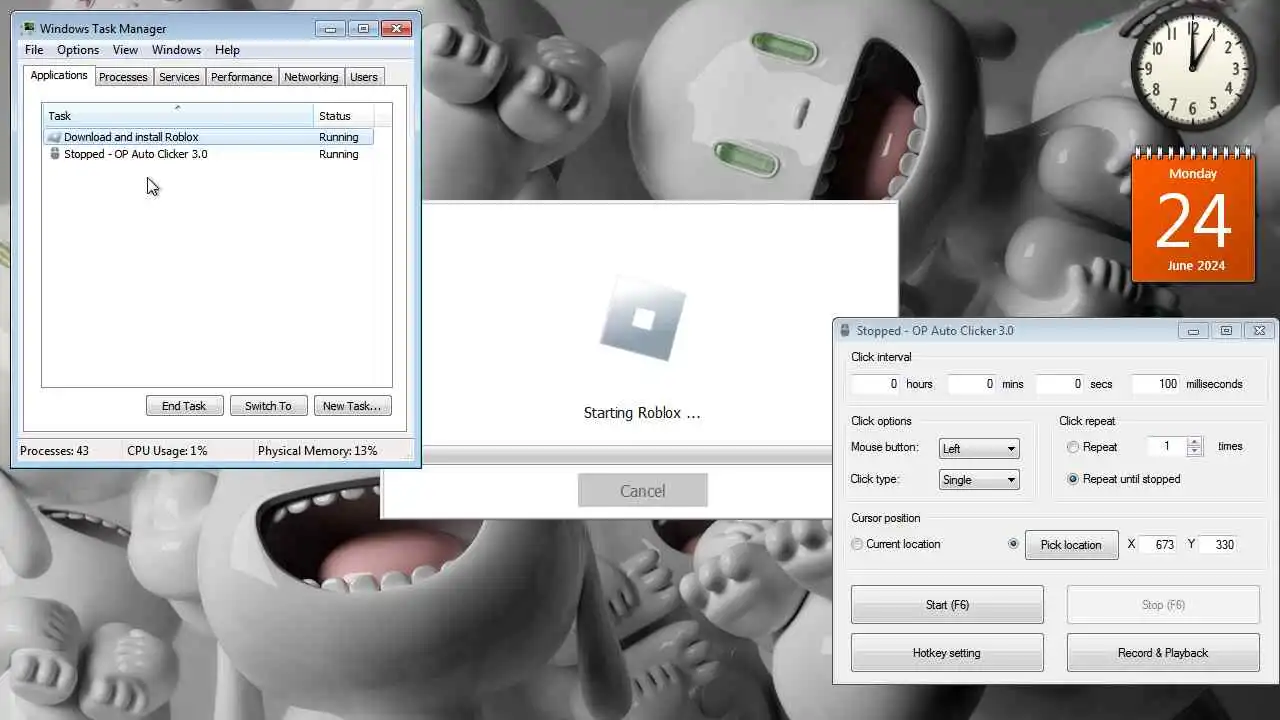Click the Start (F6) button
Image resolution: width=1280 pixels, height=720 pixels.
point(947,605)
